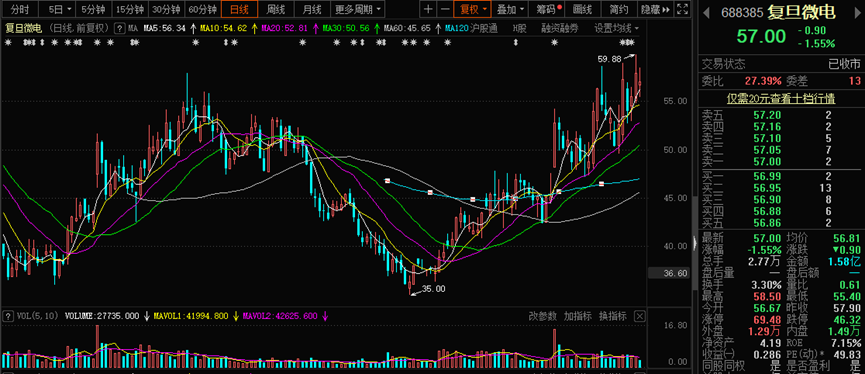Image resolution: width=865 pixels, height=374 pixels.
Task: Click the 56.95 bid price with volume 13
Action: click(x=767, y=188)
